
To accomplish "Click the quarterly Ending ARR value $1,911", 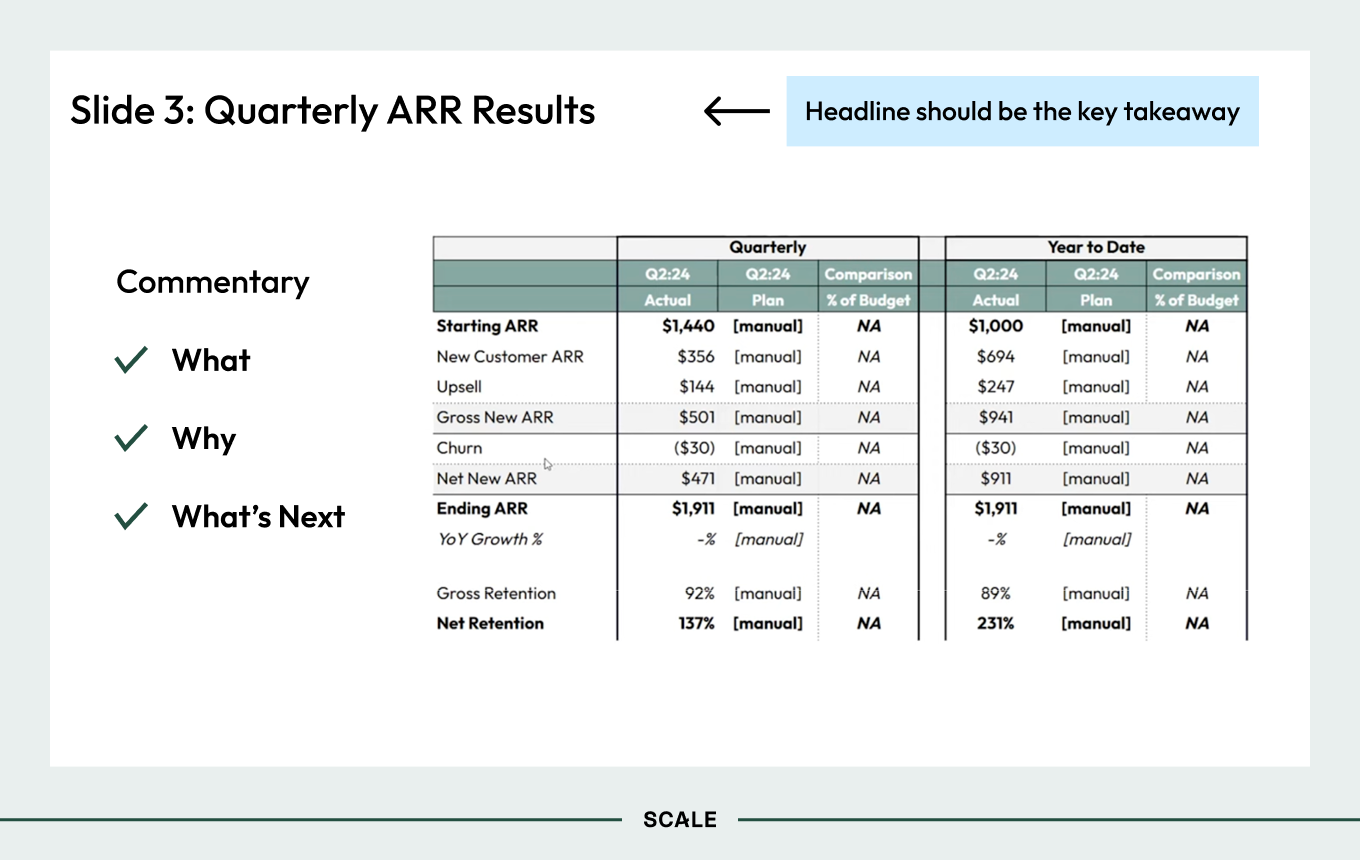I will pos(693,508).
